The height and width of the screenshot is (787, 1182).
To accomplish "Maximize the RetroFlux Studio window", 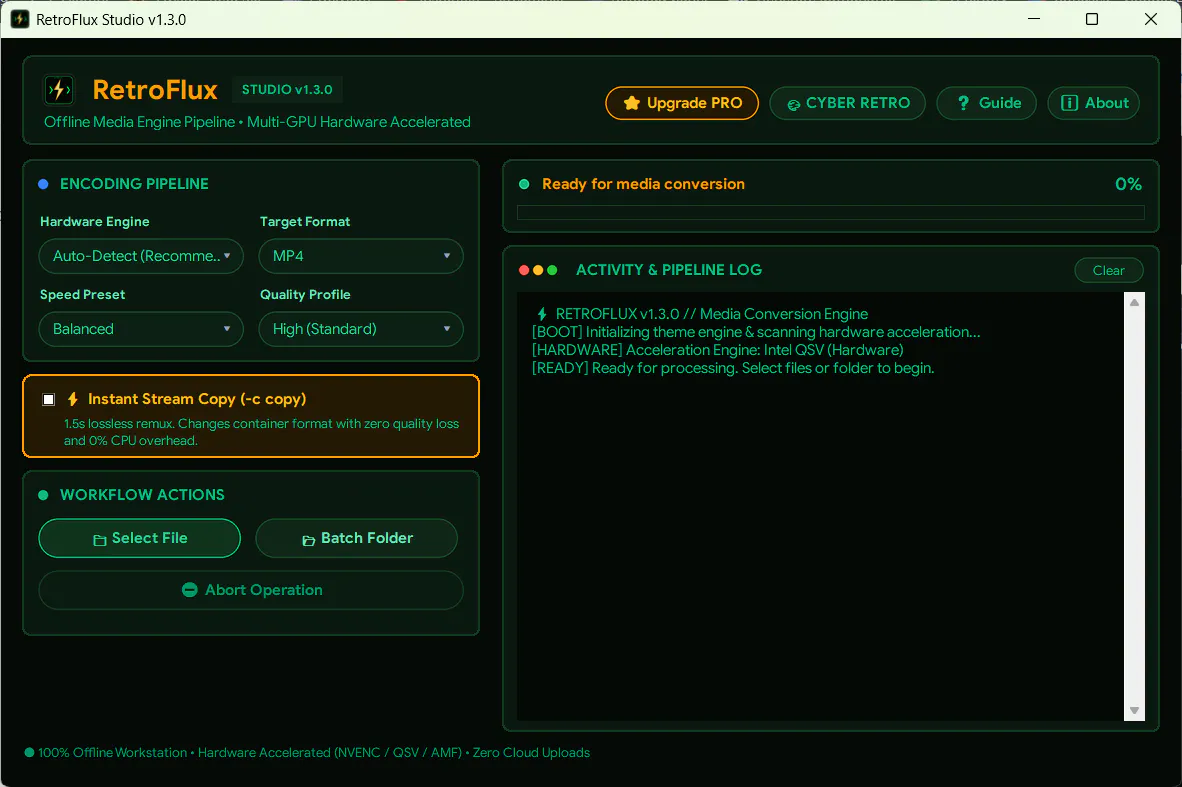I will pyautogui.click(x=1092, y=19).
